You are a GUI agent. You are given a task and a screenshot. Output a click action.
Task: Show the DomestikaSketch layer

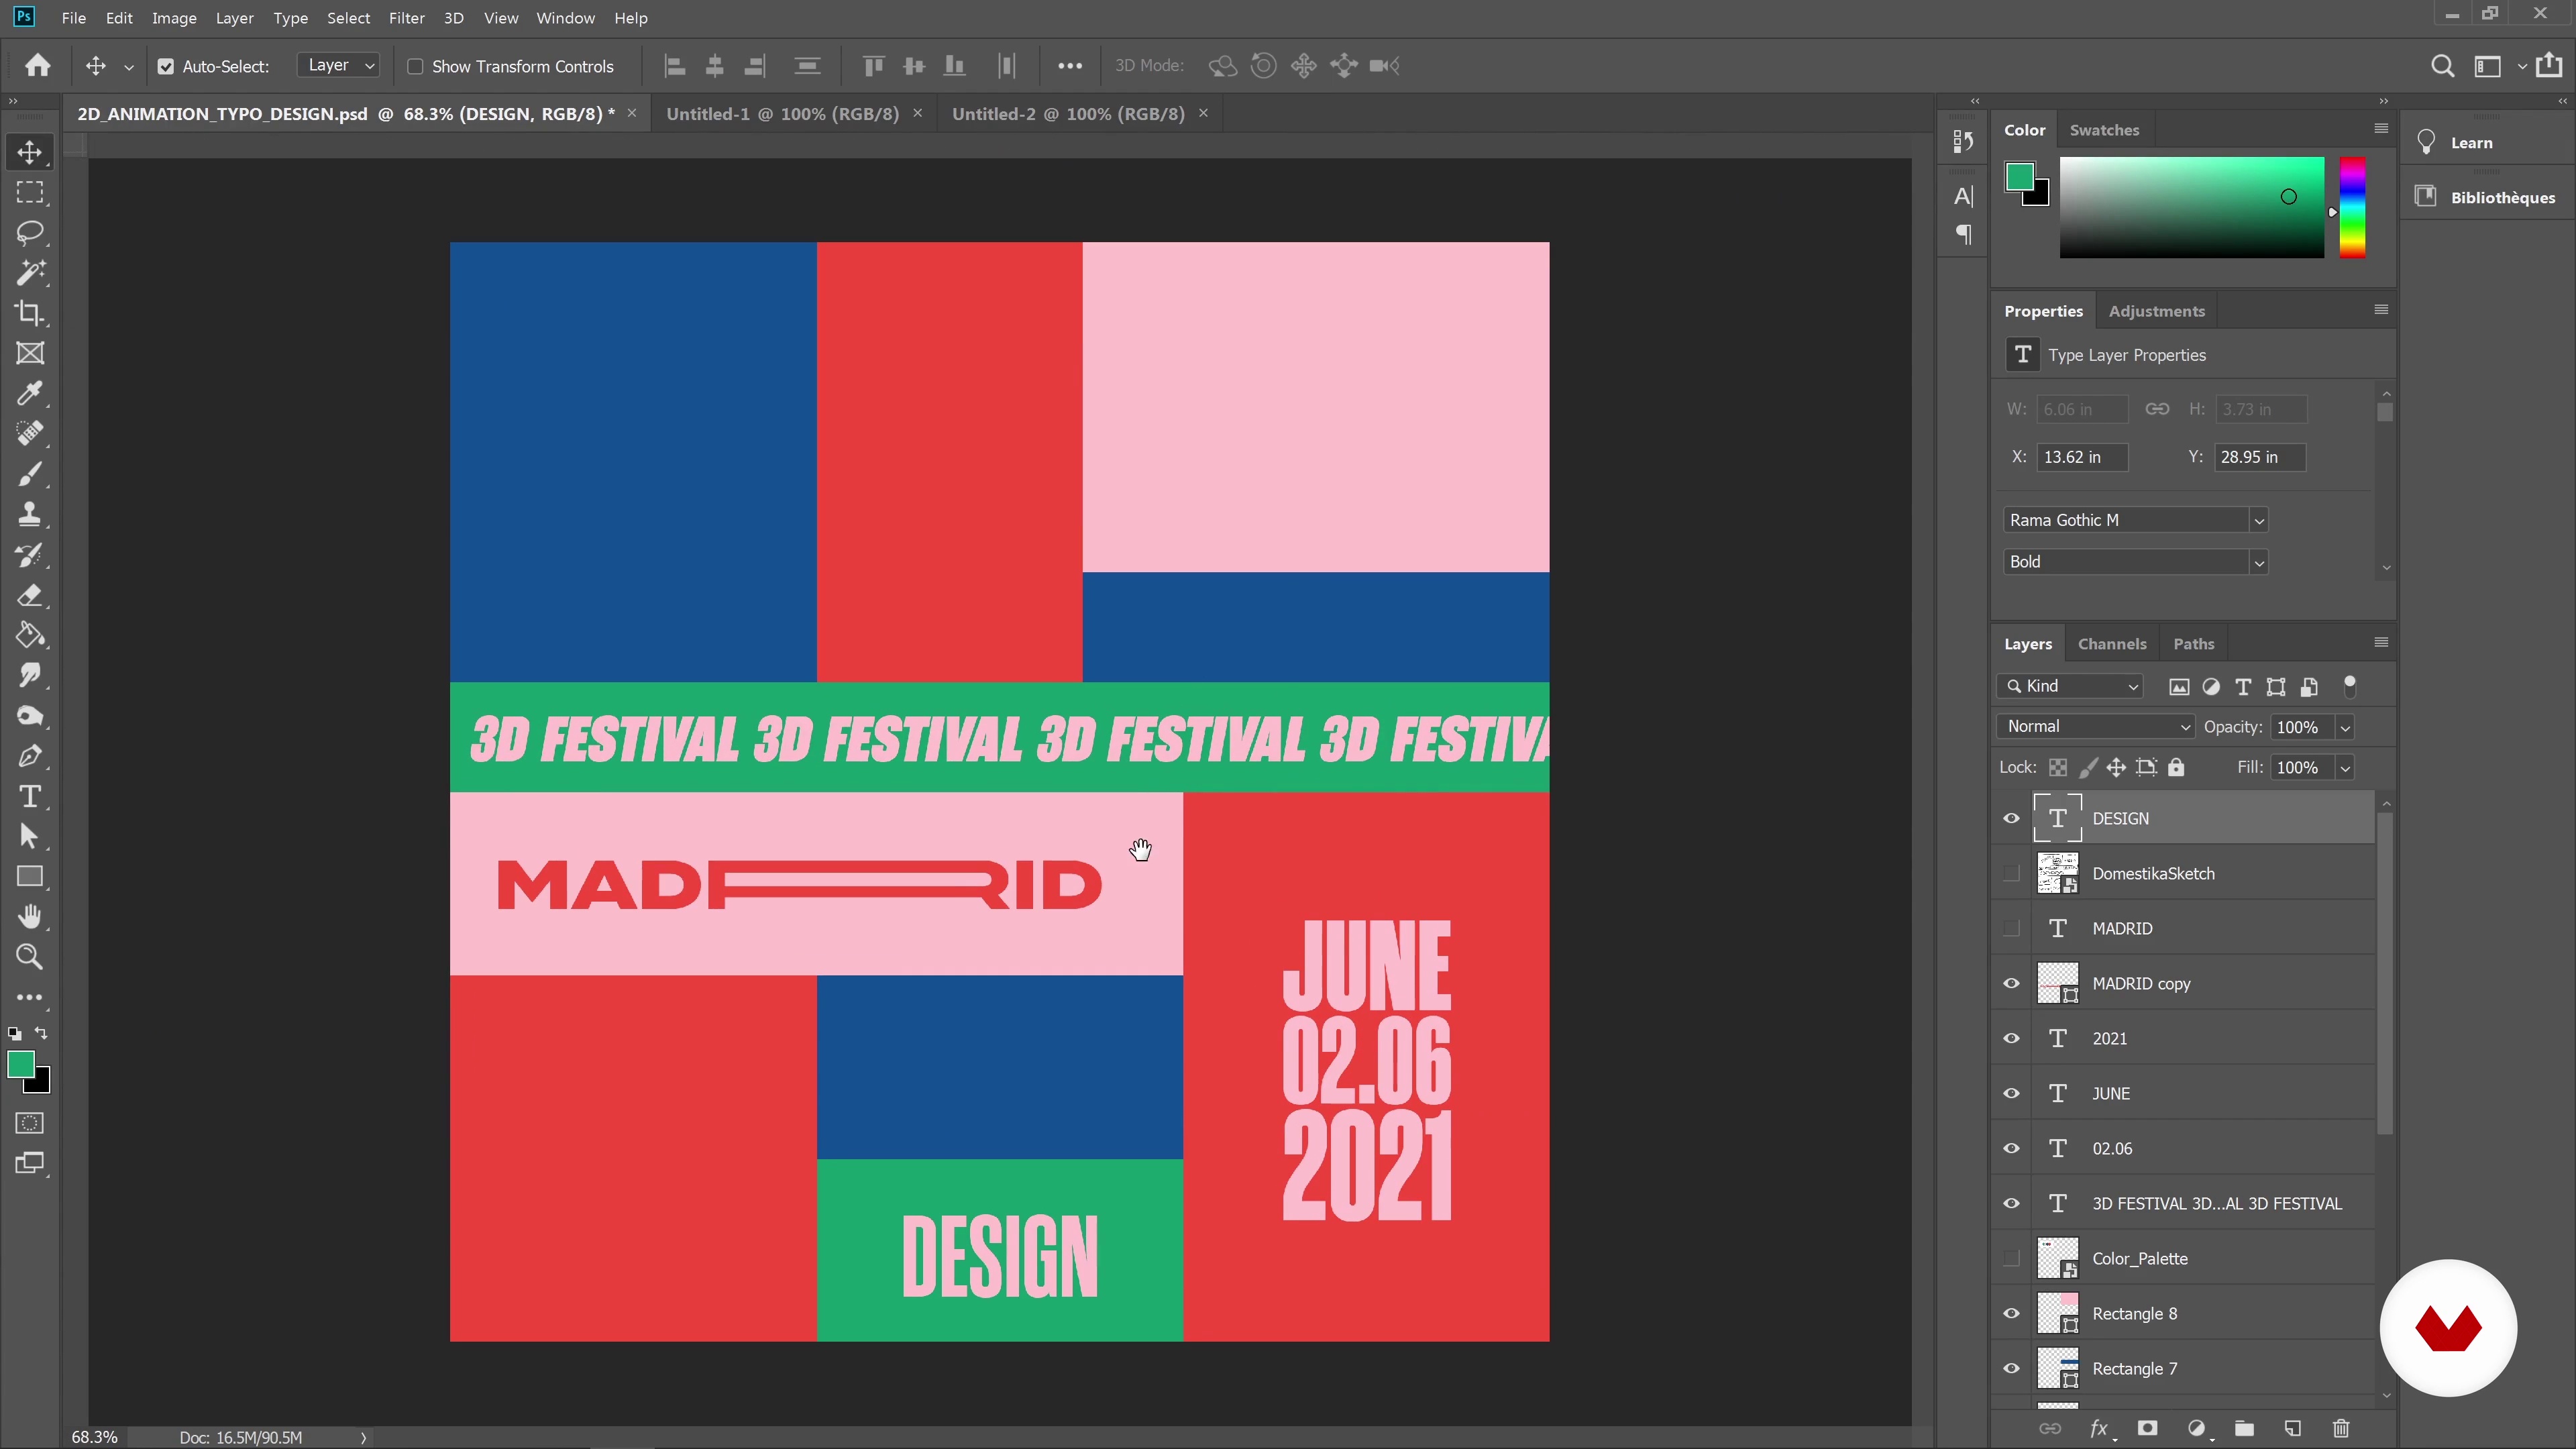[2011, 873]
